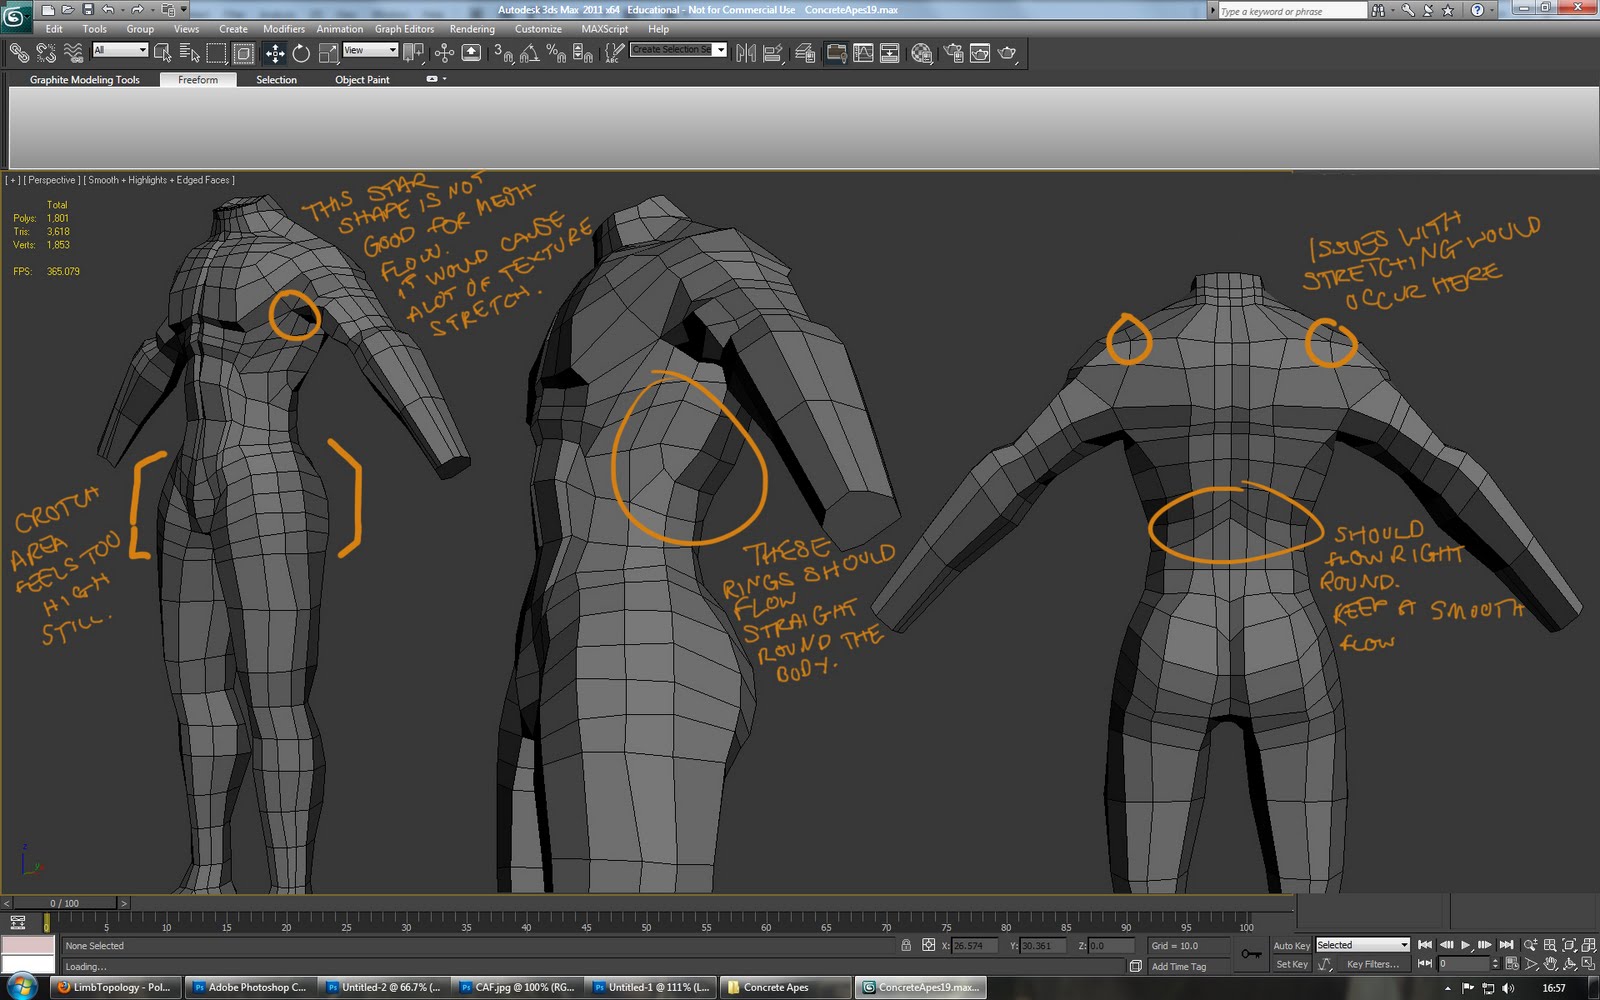Screen dimensions: 1600x1000
Task: Click the Render Setup icon
Action: coord(955,52)
